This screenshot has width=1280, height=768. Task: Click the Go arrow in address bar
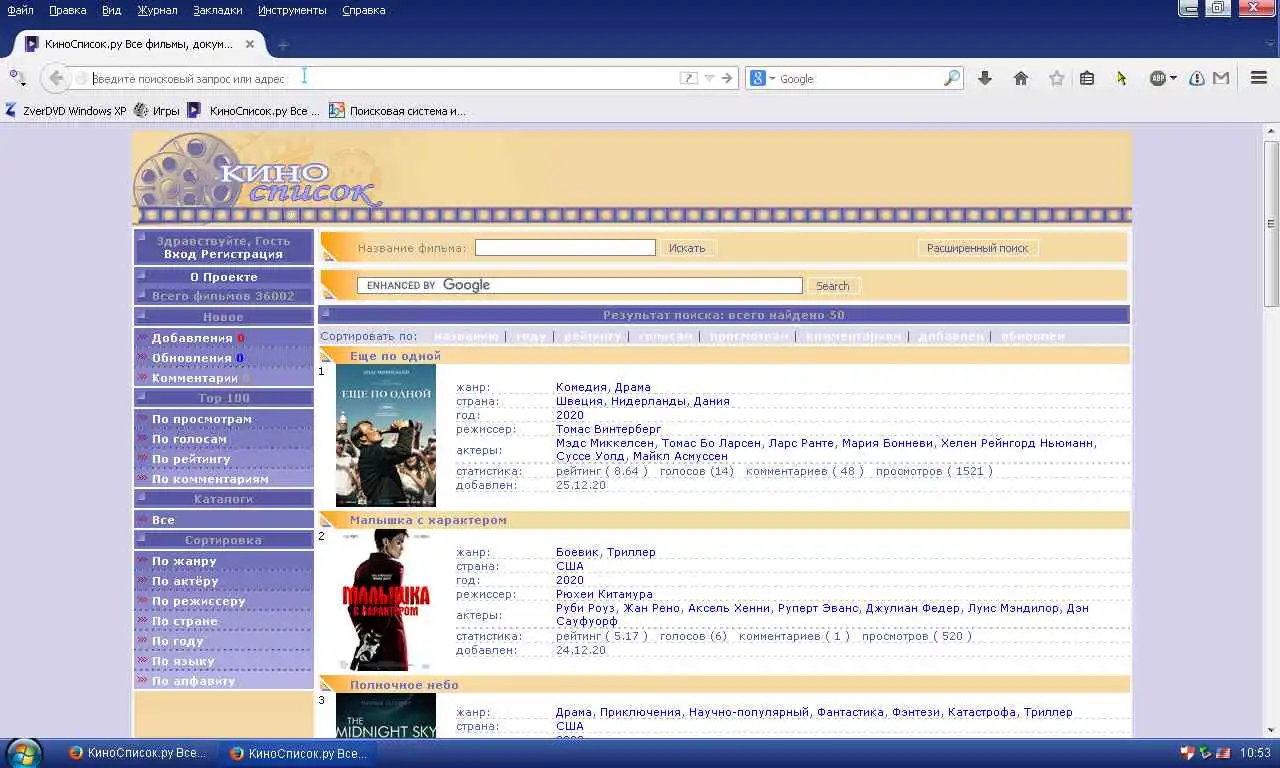[728, 78]
